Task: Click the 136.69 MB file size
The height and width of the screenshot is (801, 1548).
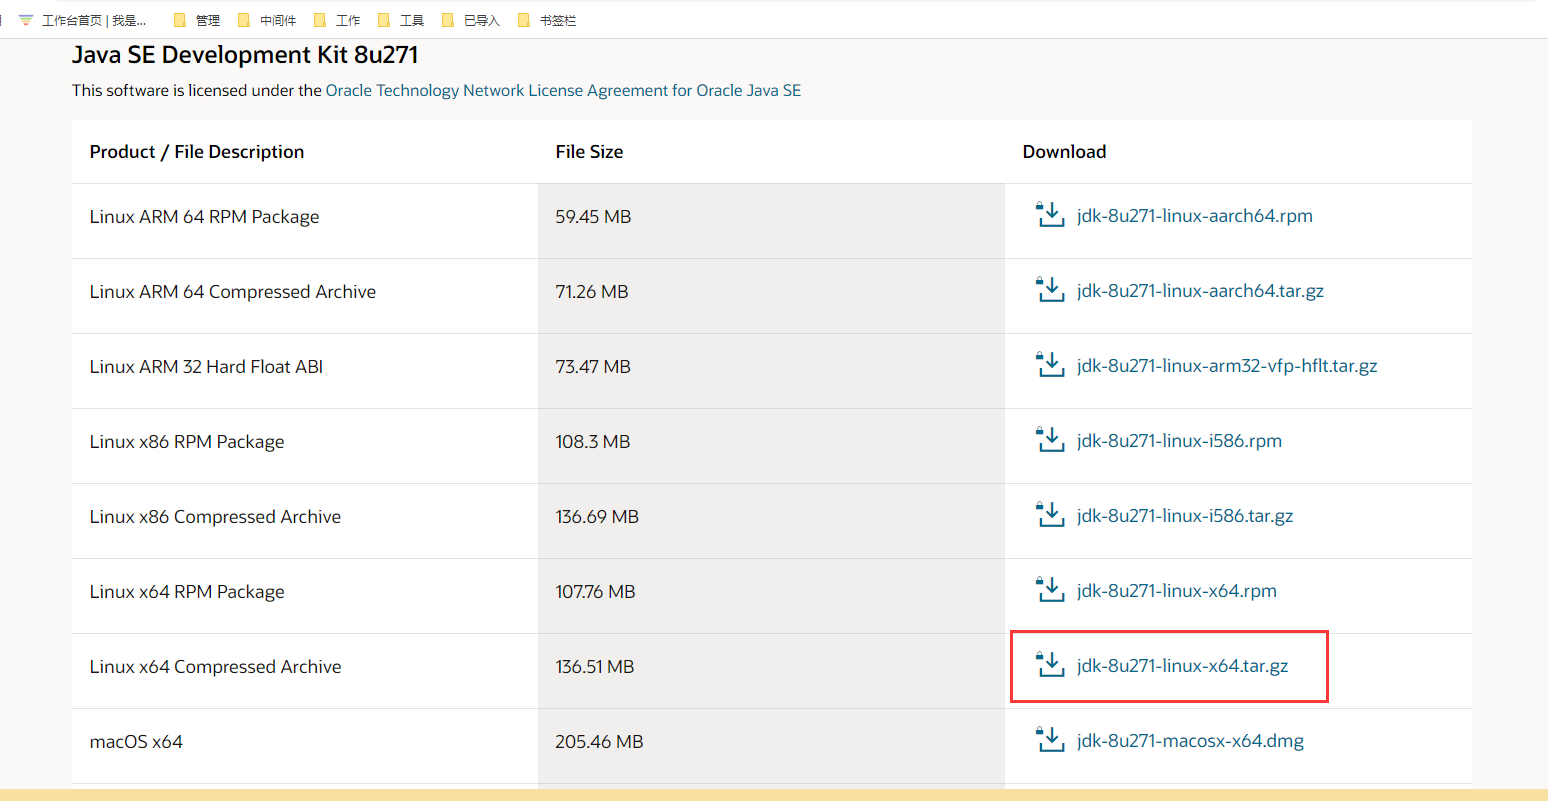Action: point(597,517)
